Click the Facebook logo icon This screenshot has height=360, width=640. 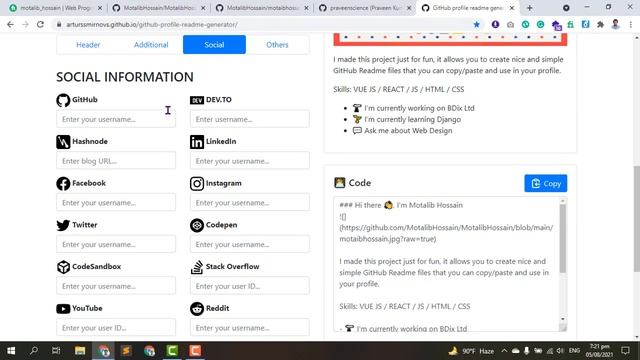[63, 183]
